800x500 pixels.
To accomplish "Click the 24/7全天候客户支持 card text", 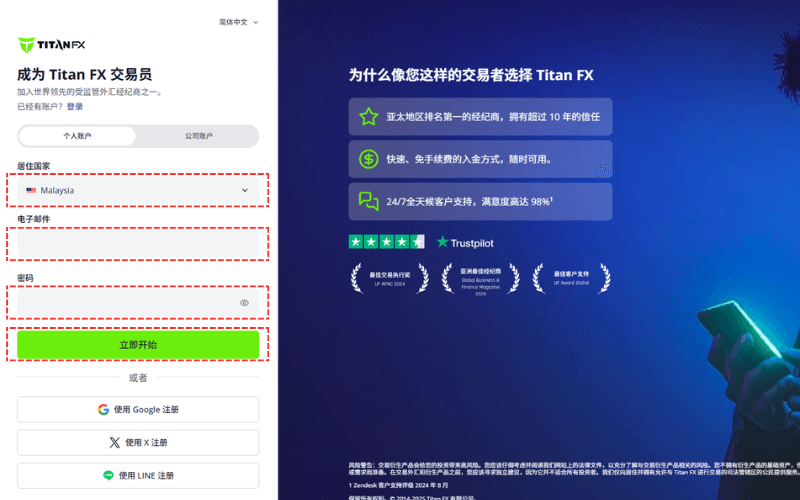I will pos(469,202).
